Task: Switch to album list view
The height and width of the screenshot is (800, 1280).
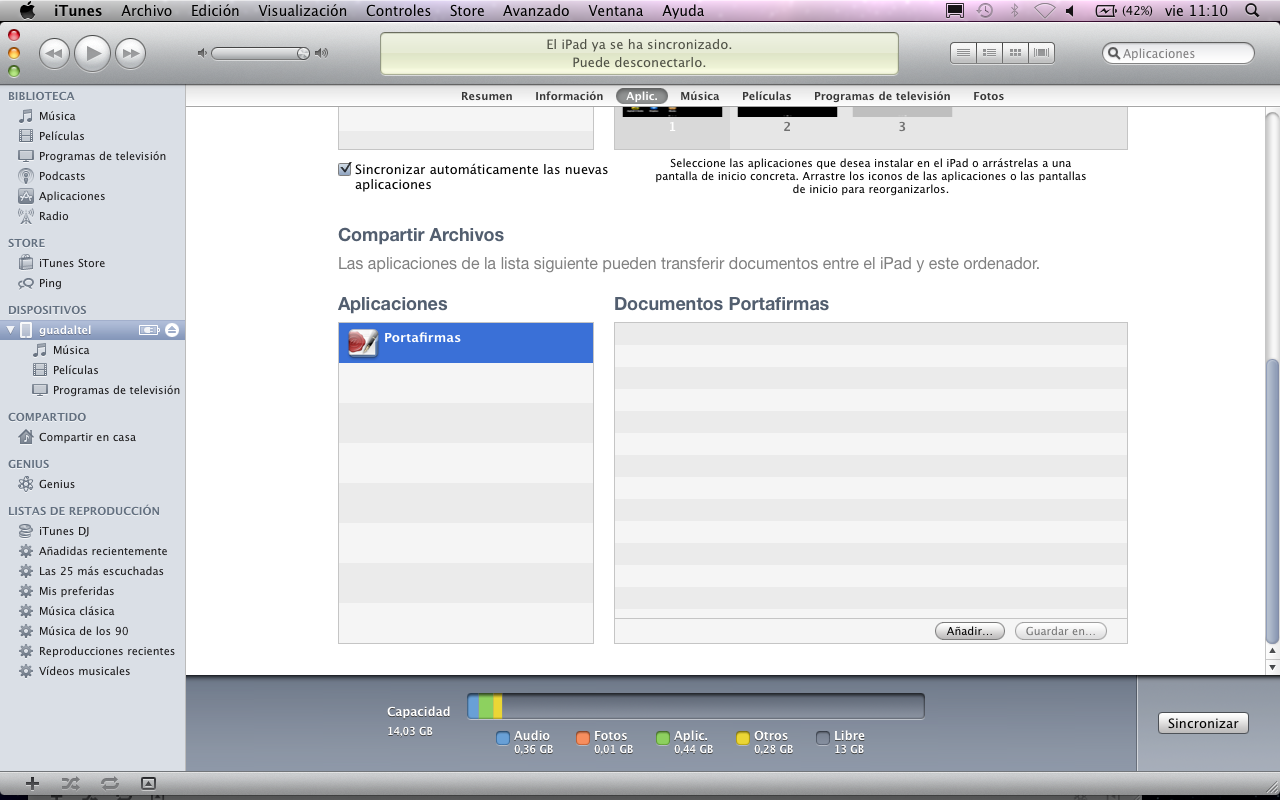Action: coord(989,53)
